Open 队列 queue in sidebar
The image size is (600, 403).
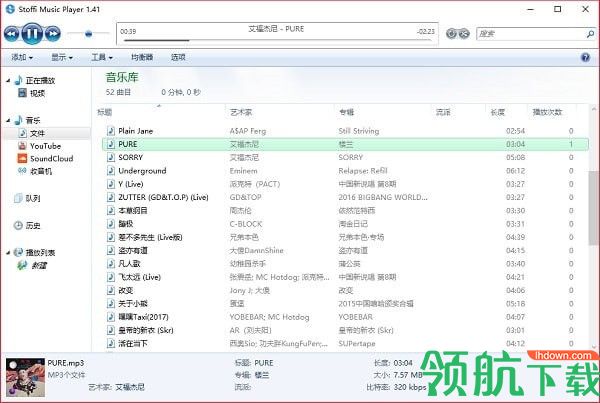coord(33,198)
